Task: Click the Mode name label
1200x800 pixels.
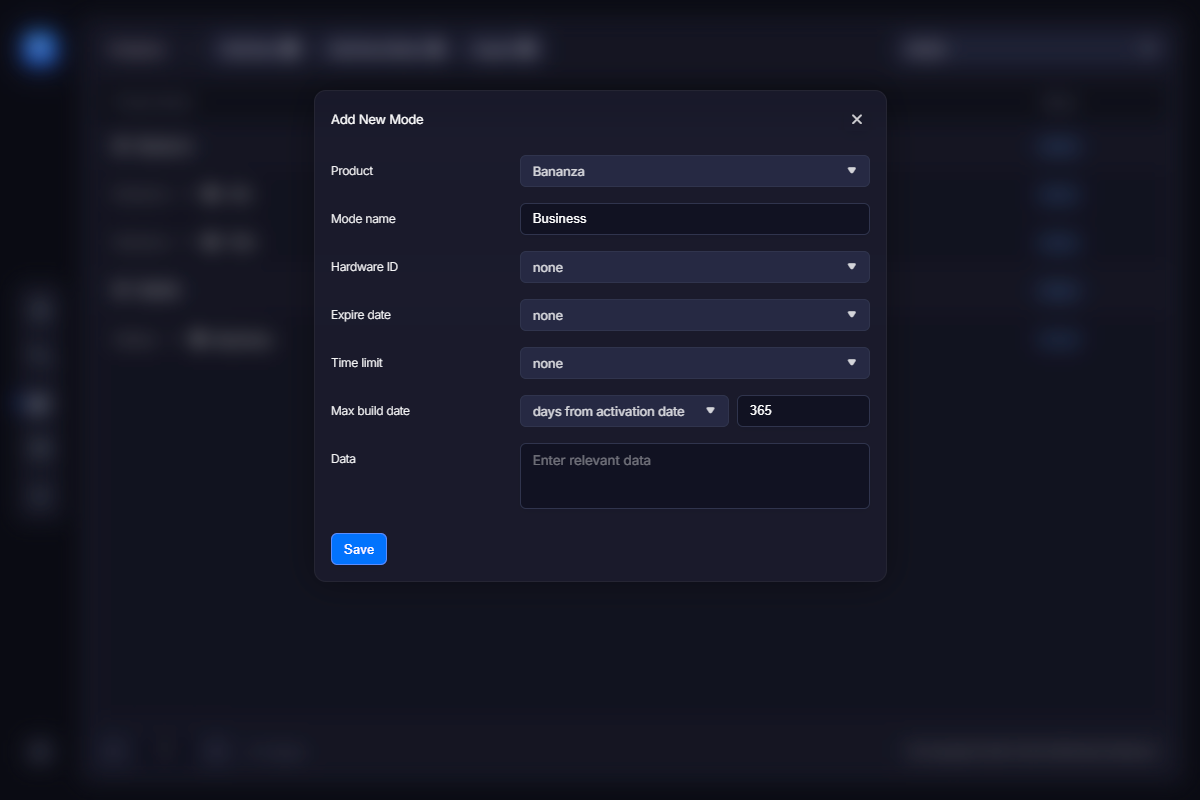Action: [x=362, y=219]
